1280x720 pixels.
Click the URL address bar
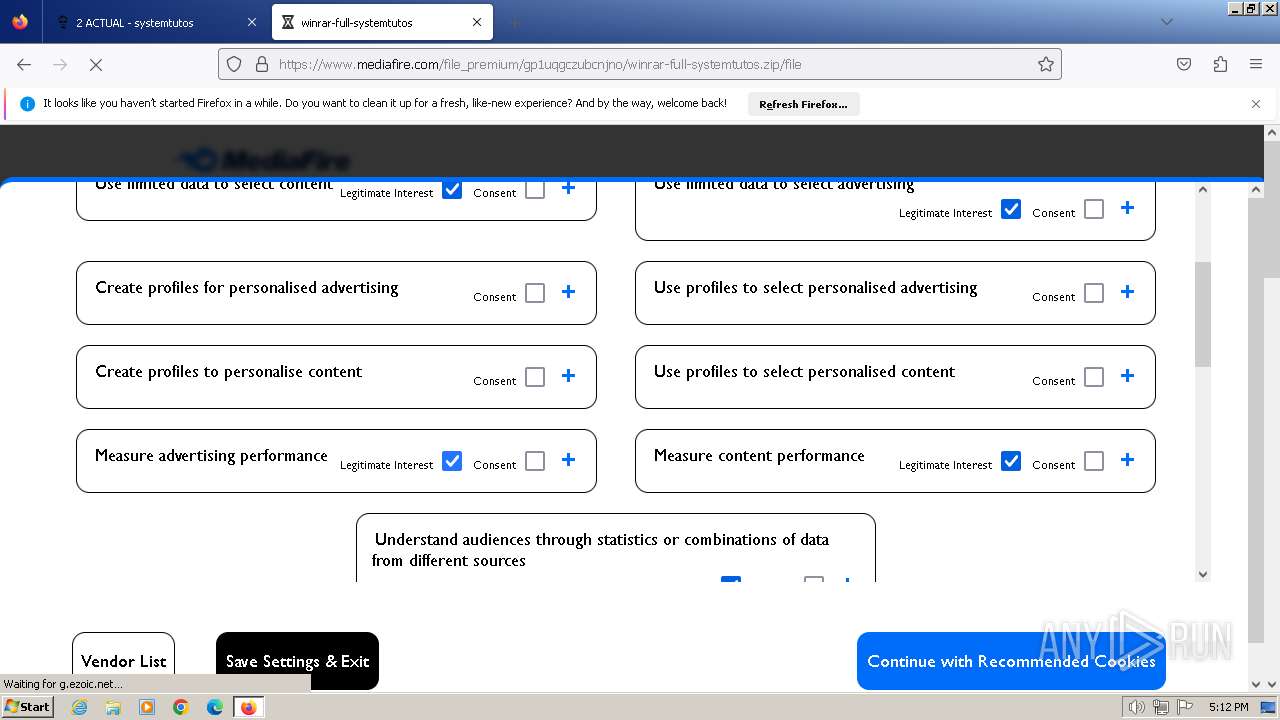(640, 64)
